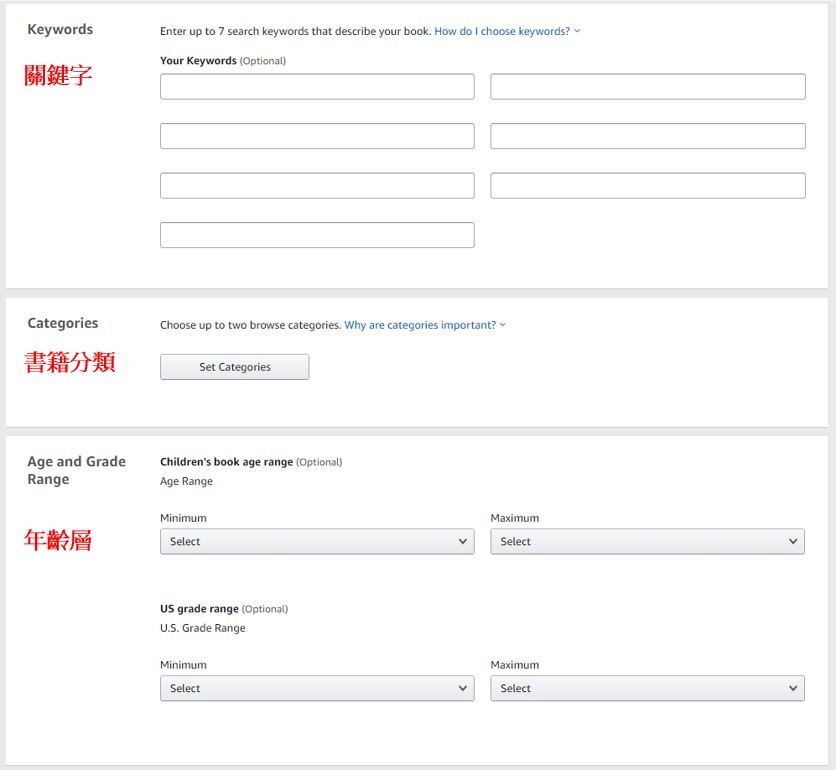837x770 pixels.
Task: Open the Age Range Maximum dropdown
Action: 648,541
